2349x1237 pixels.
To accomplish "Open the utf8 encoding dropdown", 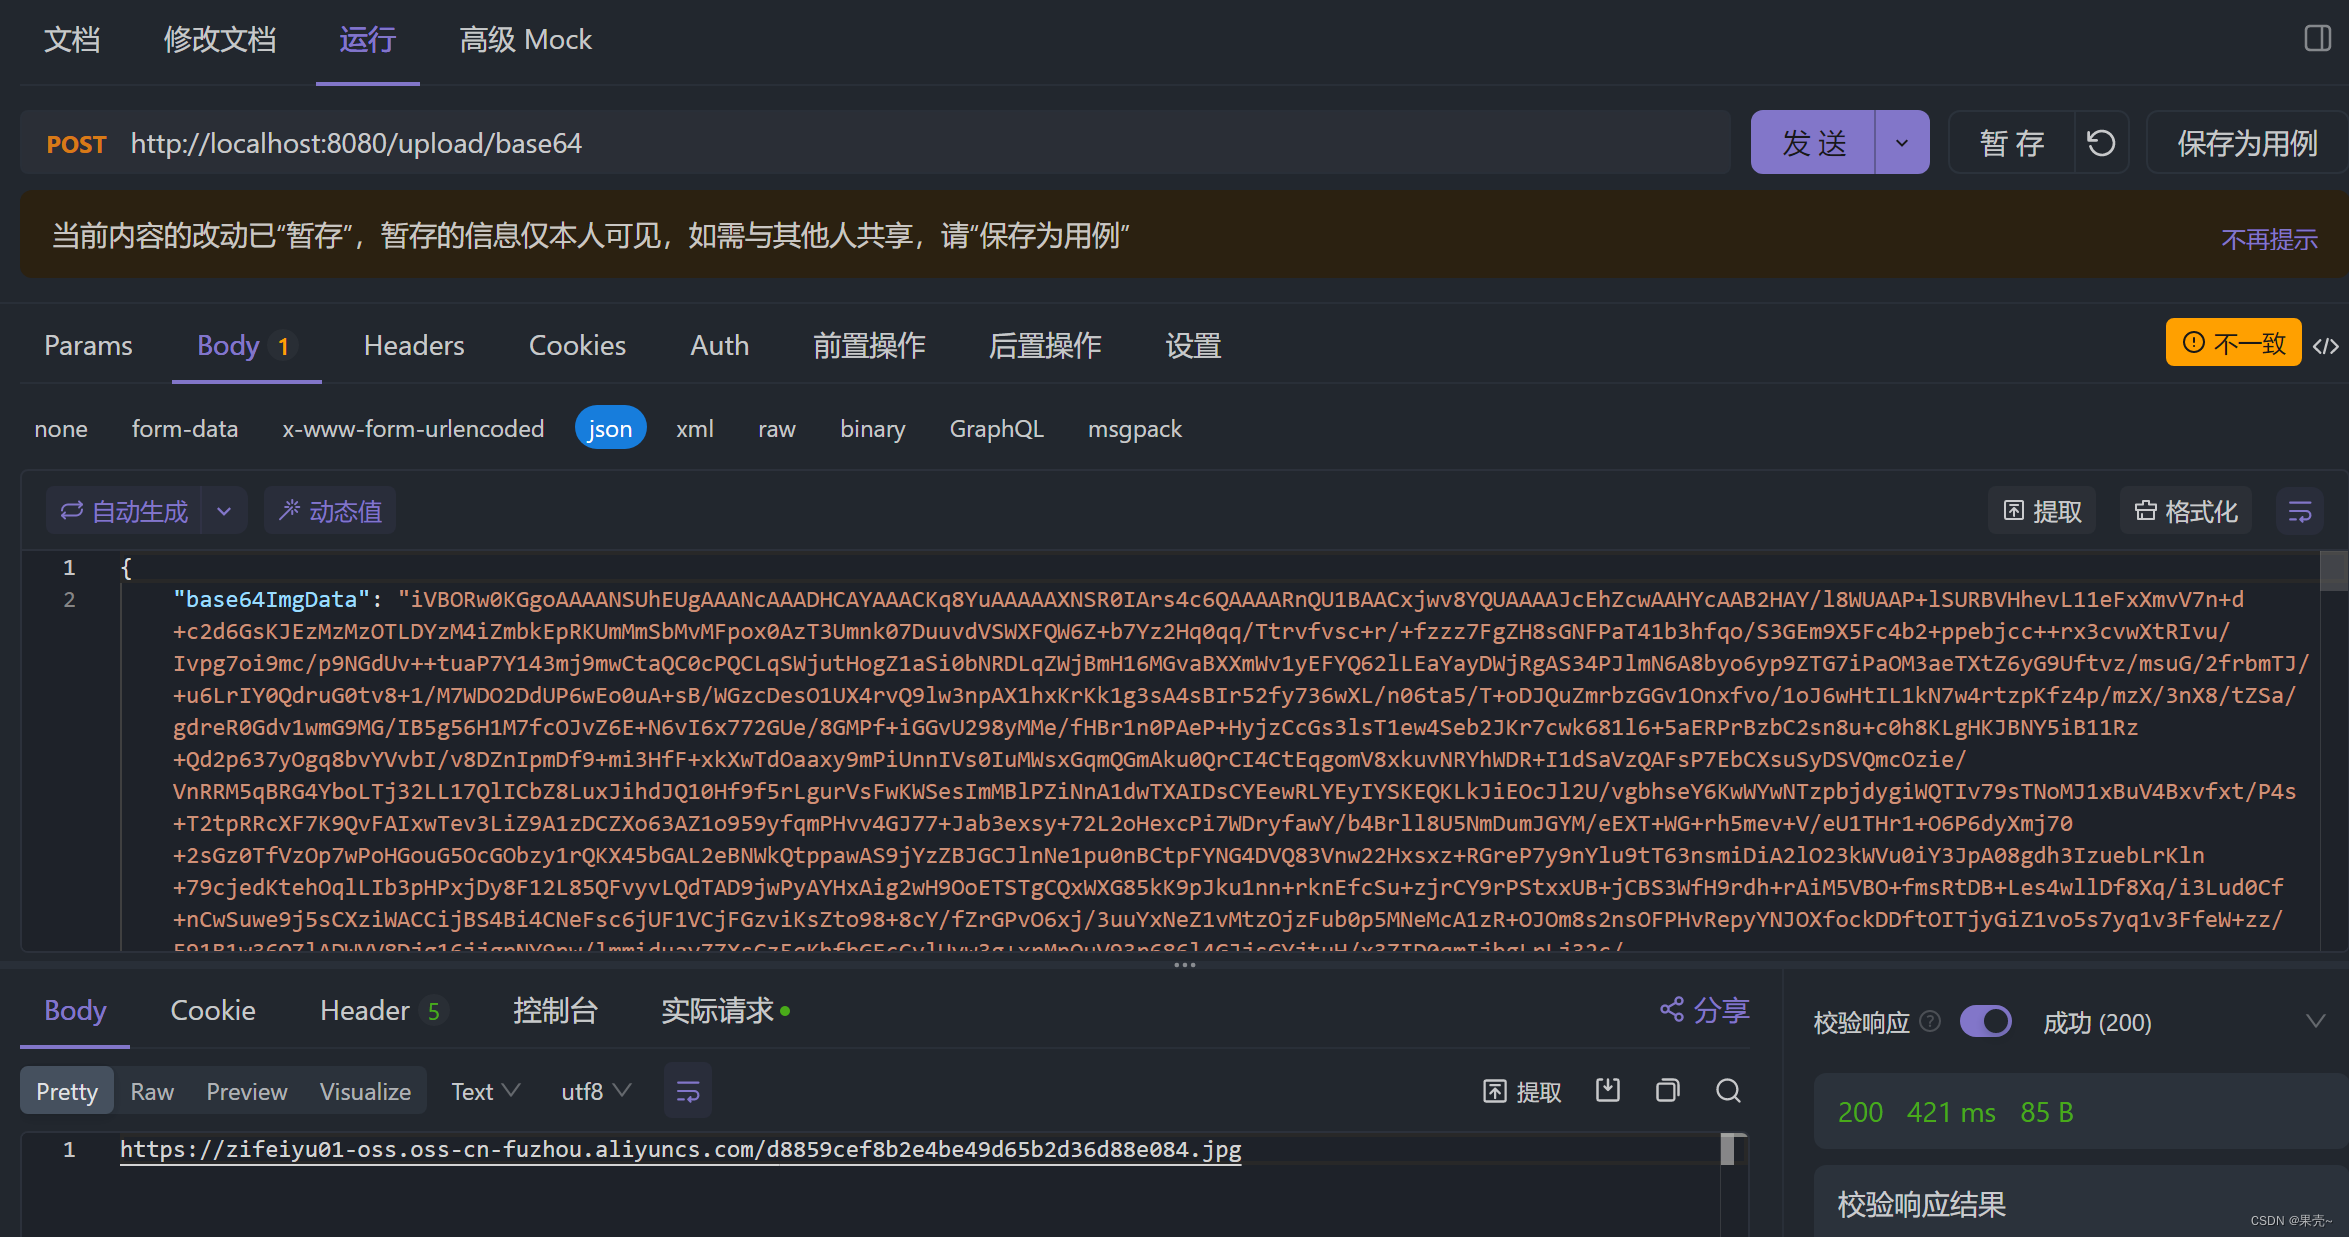I will 596,1091.
